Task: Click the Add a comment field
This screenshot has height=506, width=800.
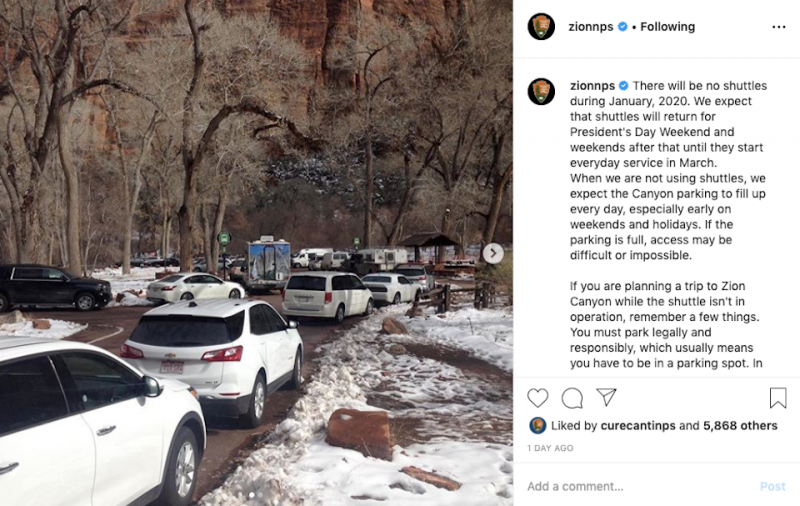Action: (638, 486)
